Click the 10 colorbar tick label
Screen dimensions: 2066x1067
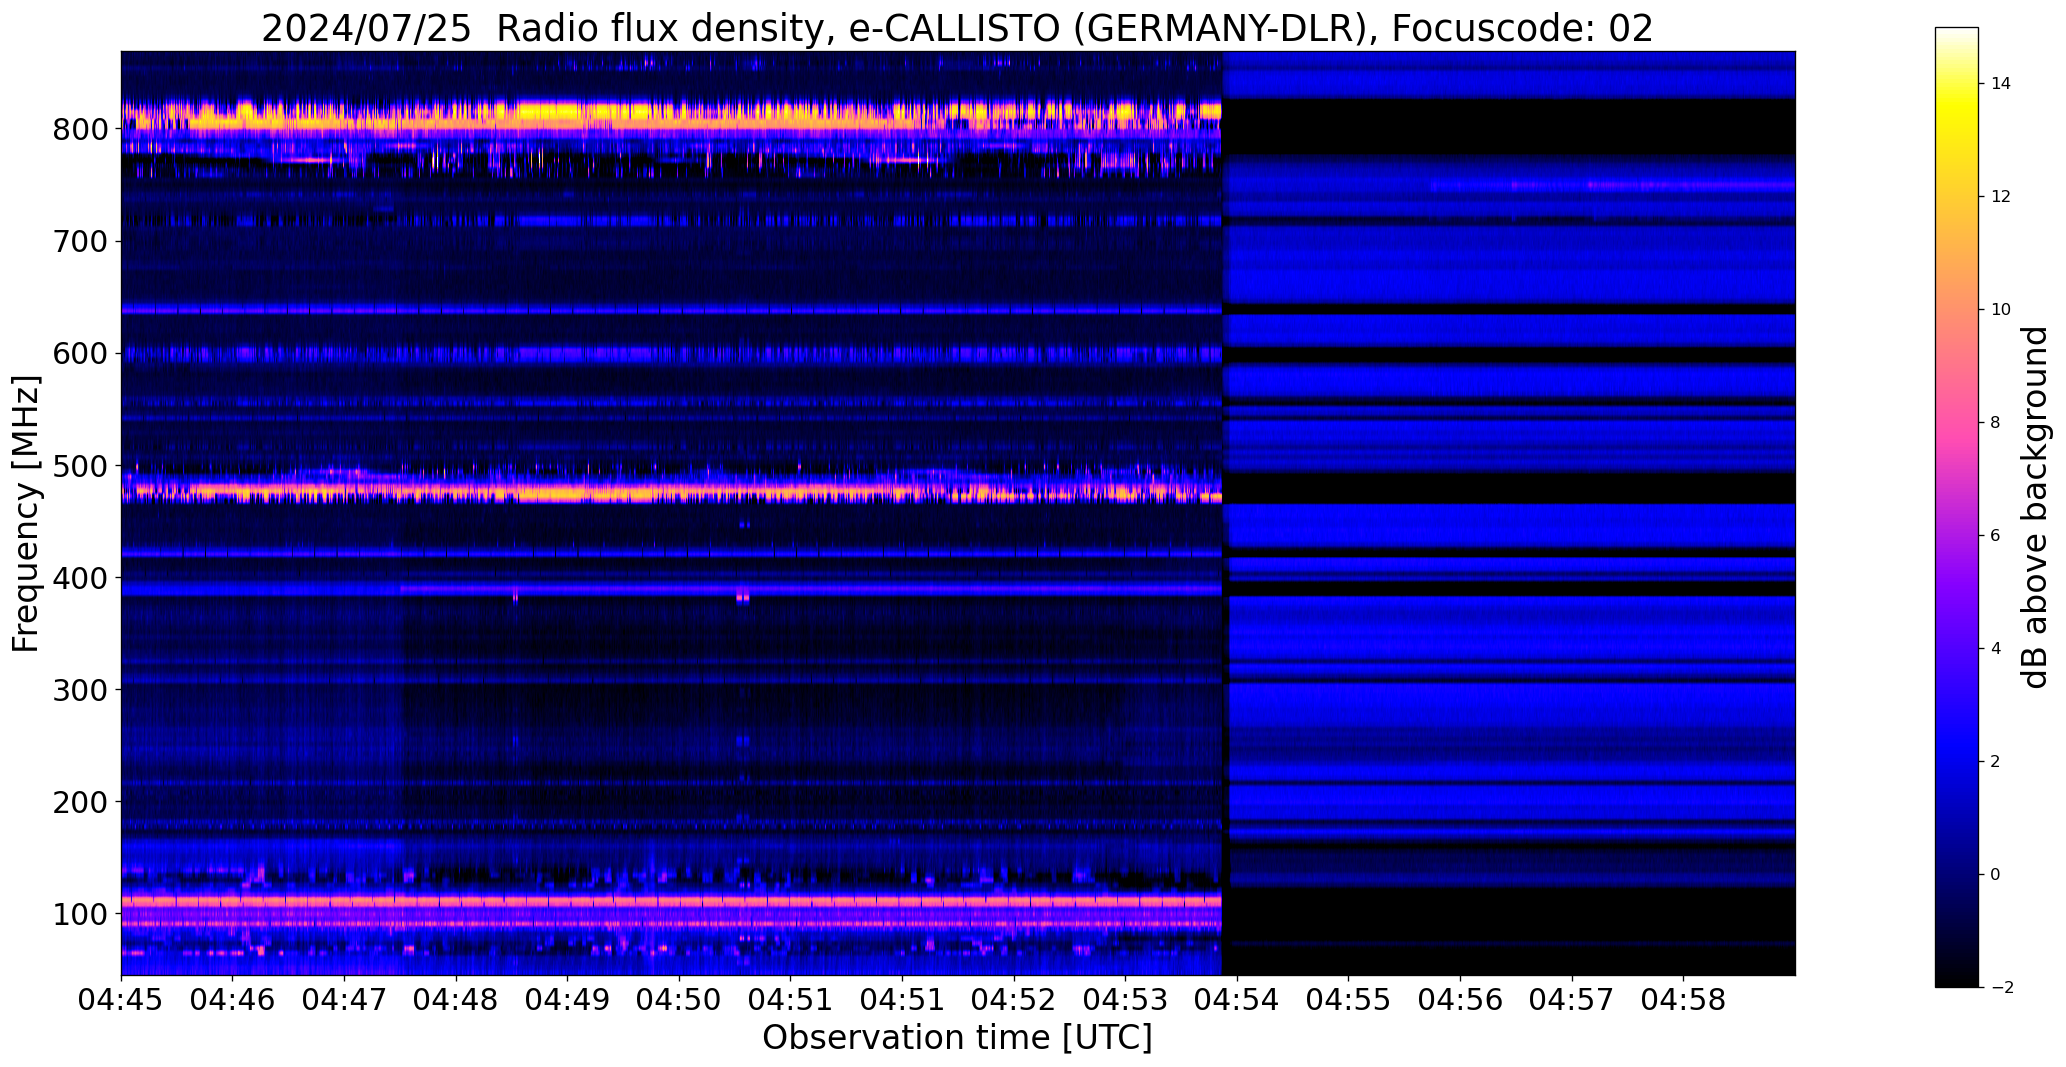pyautogui.click(x=2000, y=310)
